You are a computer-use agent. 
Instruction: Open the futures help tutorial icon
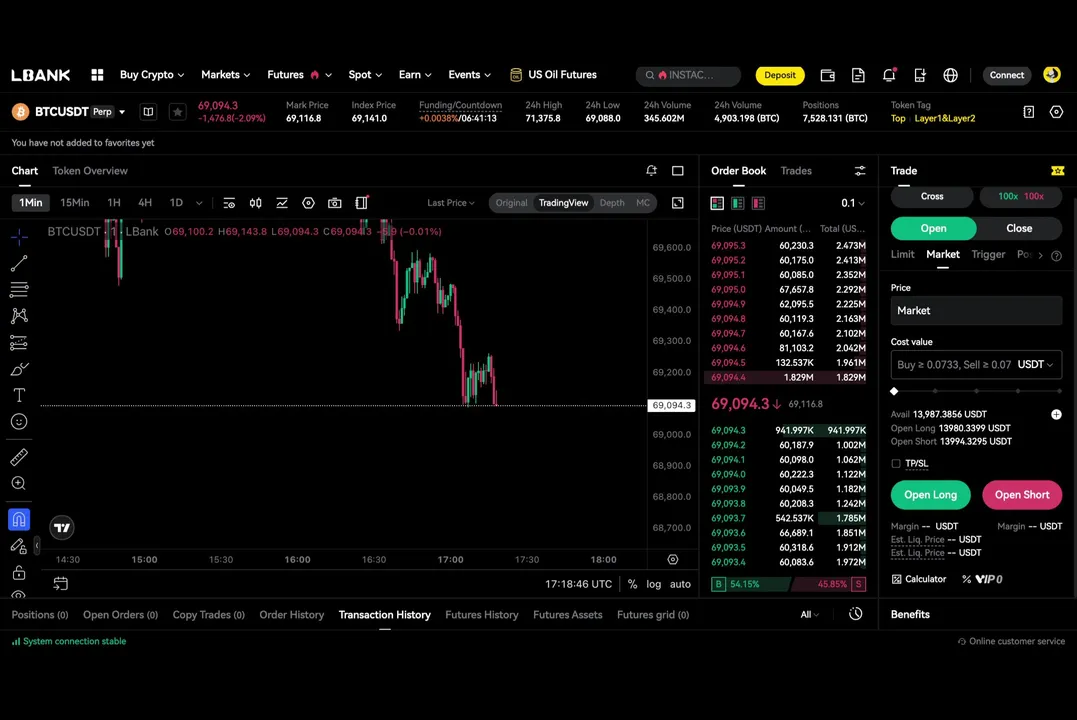tap(1028, 111)
